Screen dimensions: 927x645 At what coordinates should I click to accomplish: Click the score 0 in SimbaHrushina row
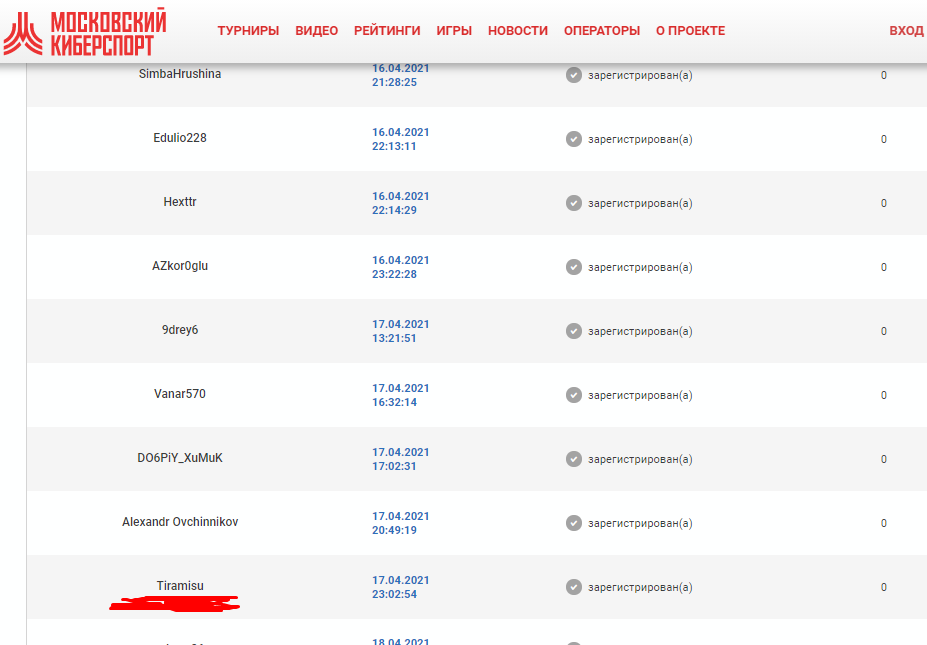pyautogui.click(x=884, y=75)
